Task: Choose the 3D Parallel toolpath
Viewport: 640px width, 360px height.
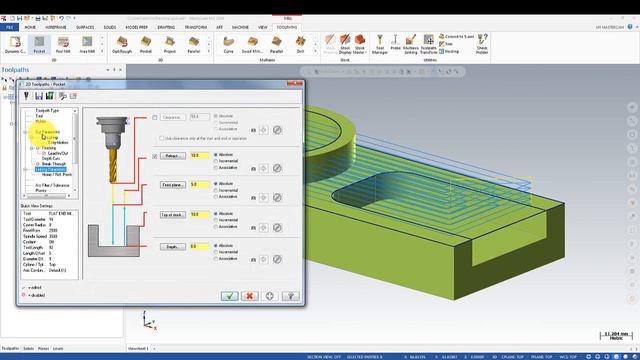Action: click(193, 44)
